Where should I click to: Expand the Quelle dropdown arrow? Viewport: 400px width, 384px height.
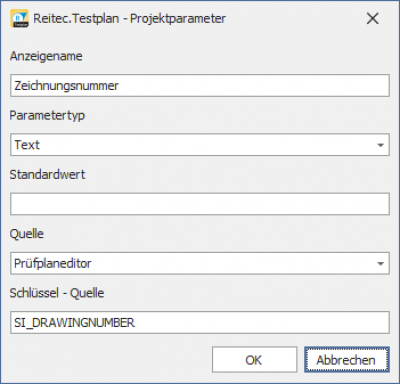[380, 264]
